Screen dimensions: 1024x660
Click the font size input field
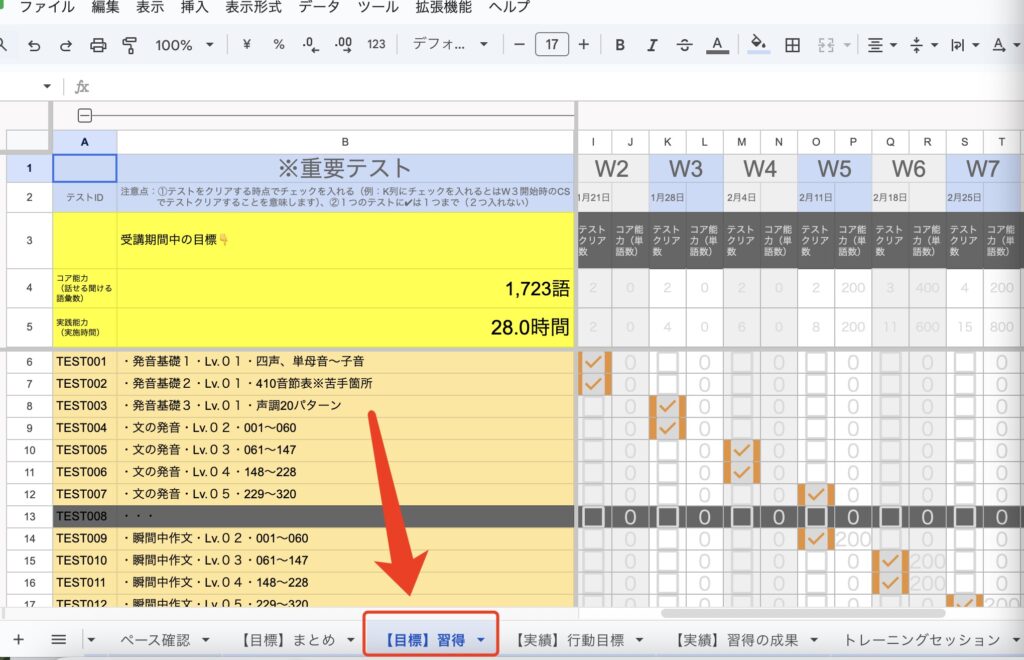coord(552,45)
